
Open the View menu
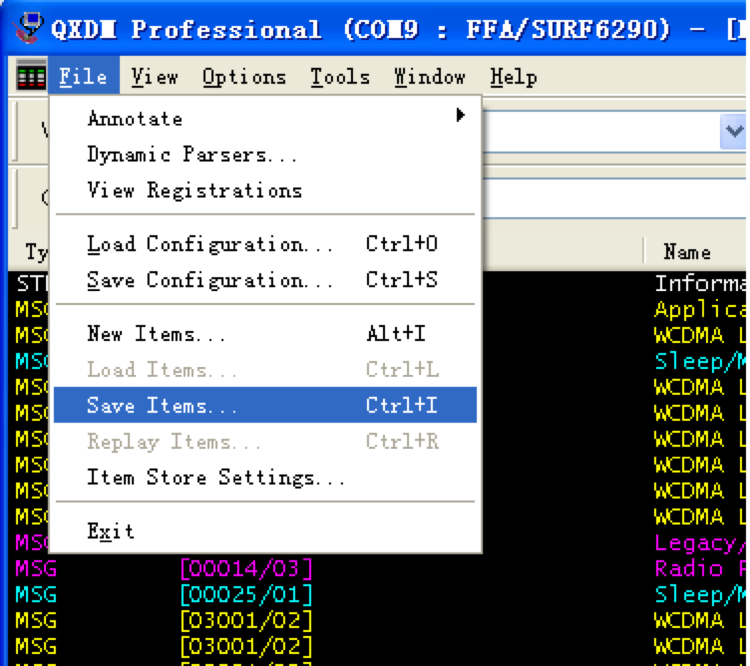point(154,76)
